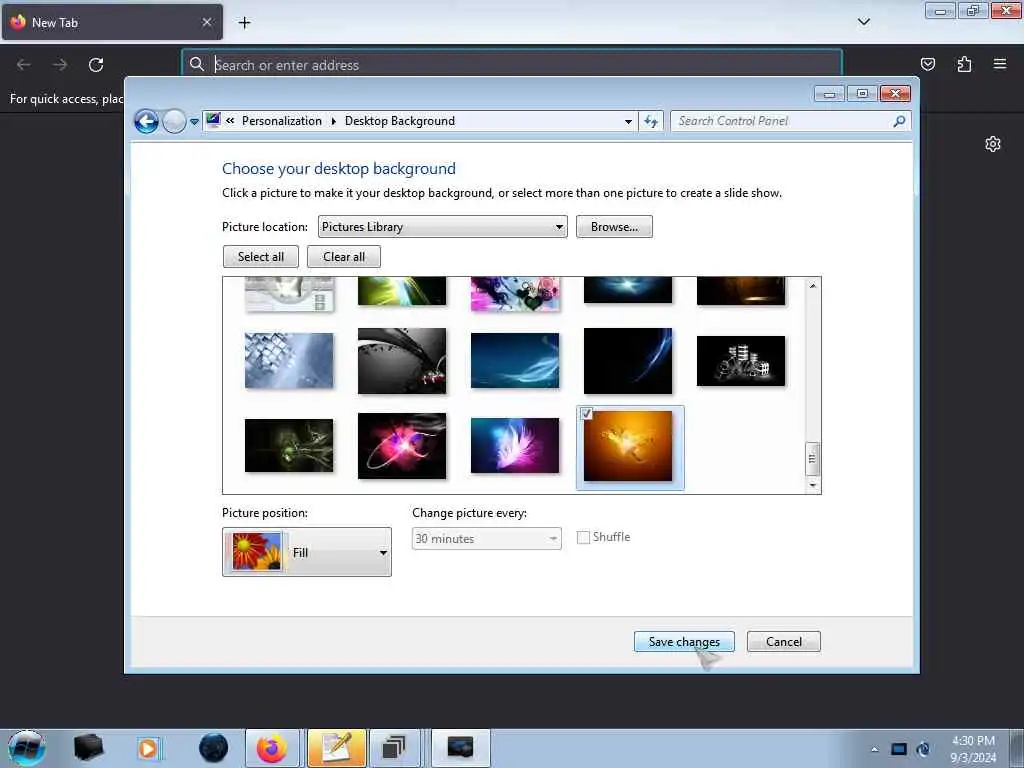This screenshot has height=768, width=1024.
Task: Close the Firefox New Tab tab
Action: [207, 22]
